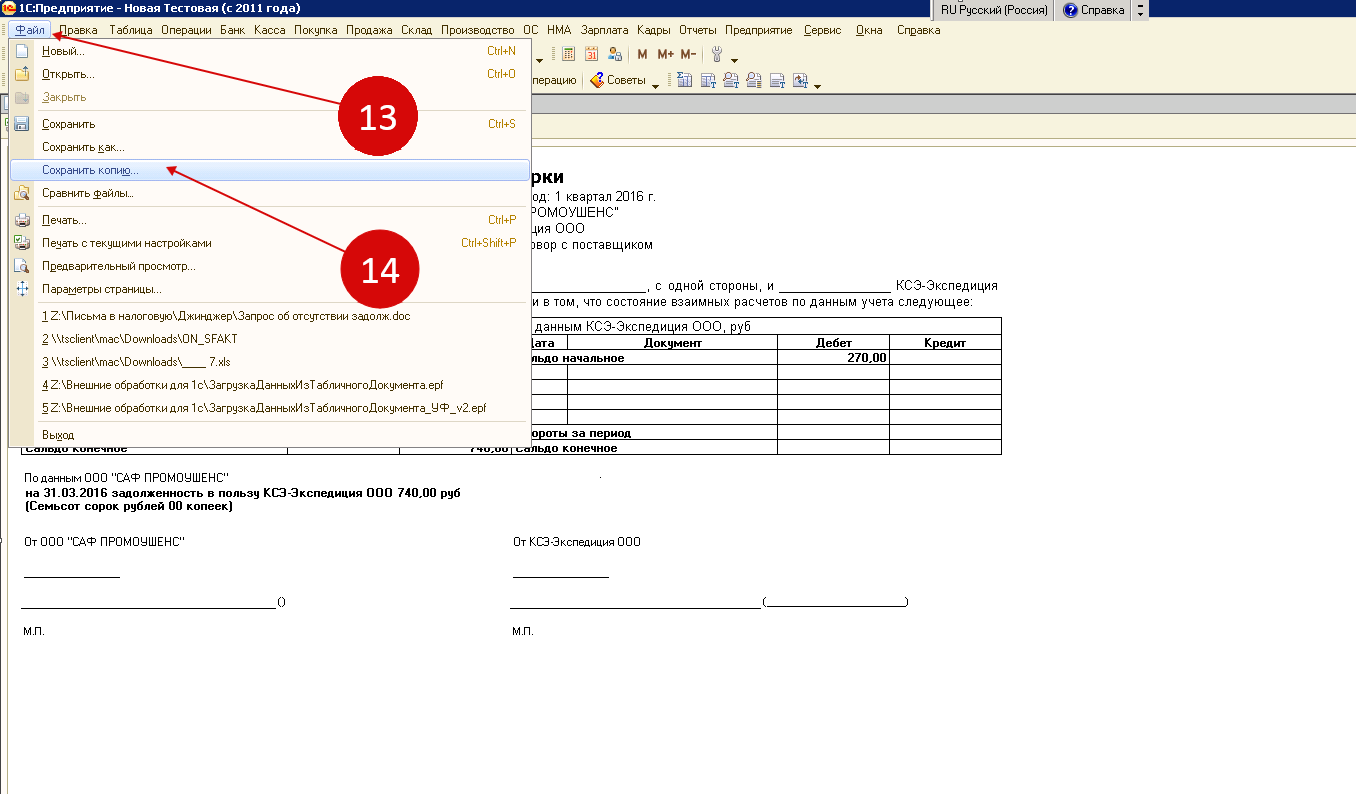Click the Save diskette icon beside Сохранить
The image size is (1356, 794).
pyautogui.click(x=21, y=124)
